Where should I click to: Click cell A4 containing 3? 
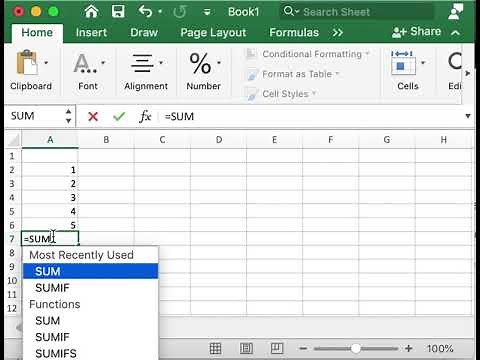pyautogui.click(x=50, y=197)
